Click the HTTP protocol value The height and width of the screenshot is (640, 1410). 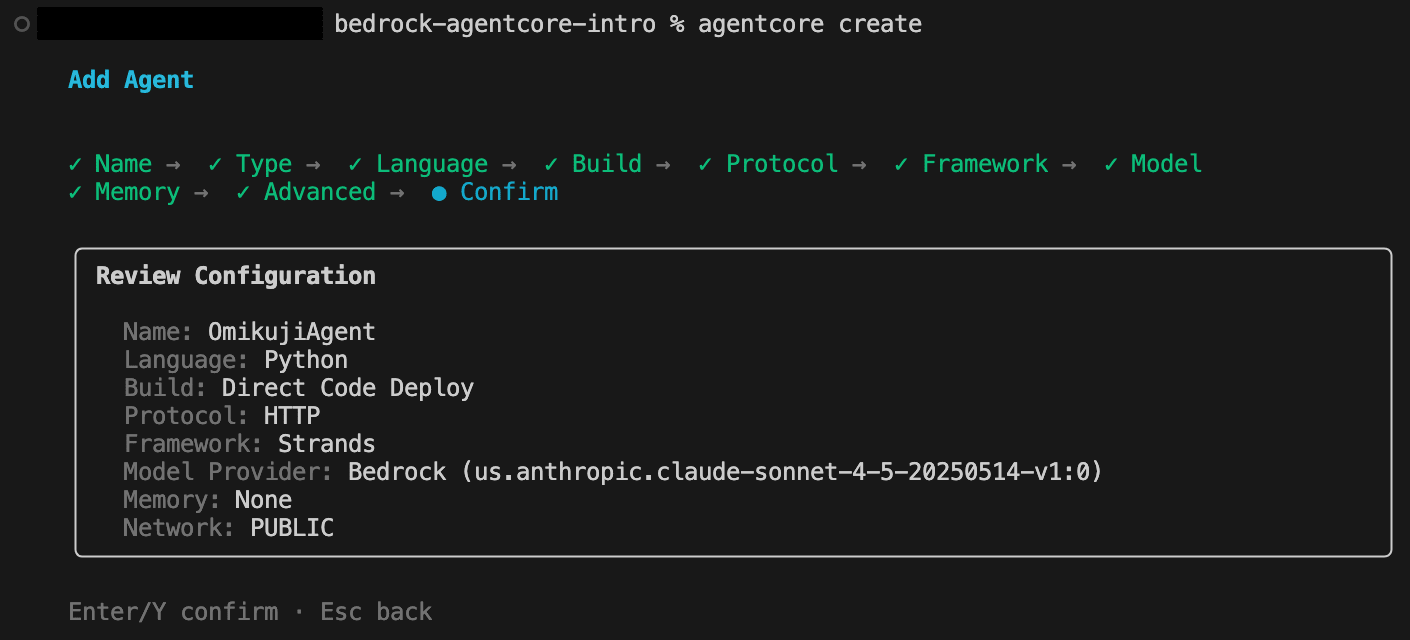click(x=292, y=416)
